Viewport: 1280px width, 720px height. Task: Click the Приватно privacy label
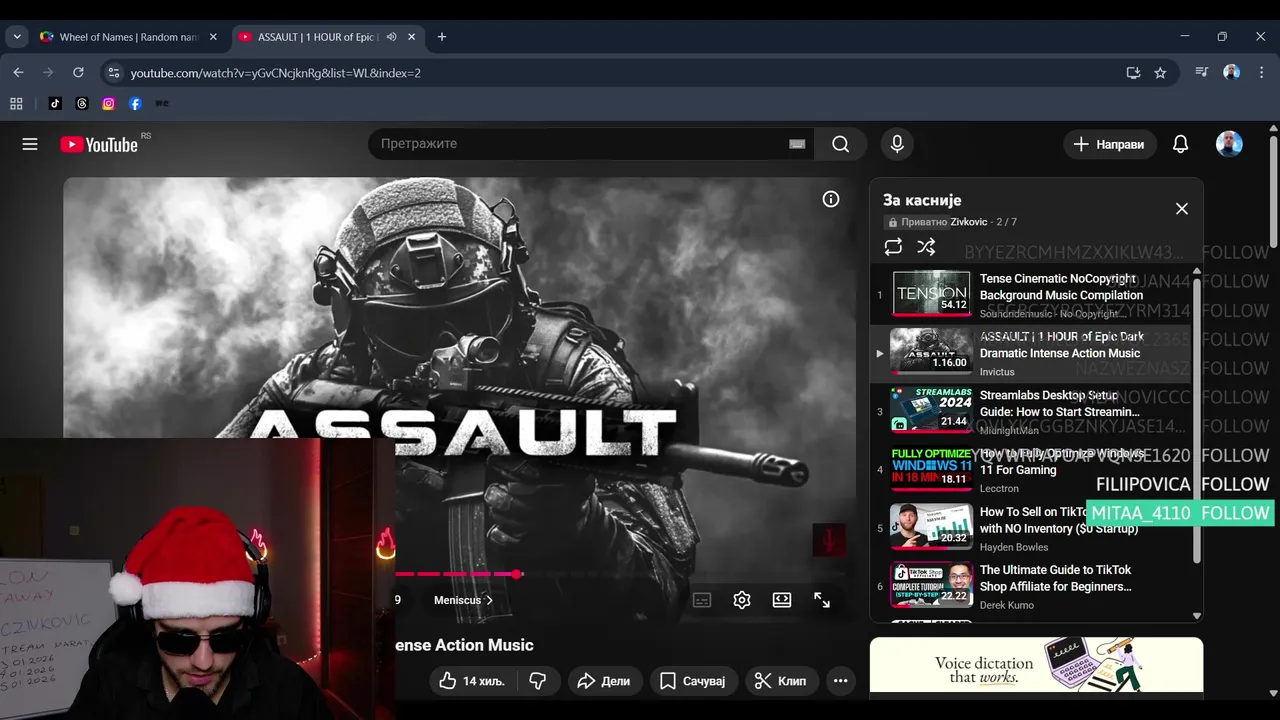tap(917, 222)
